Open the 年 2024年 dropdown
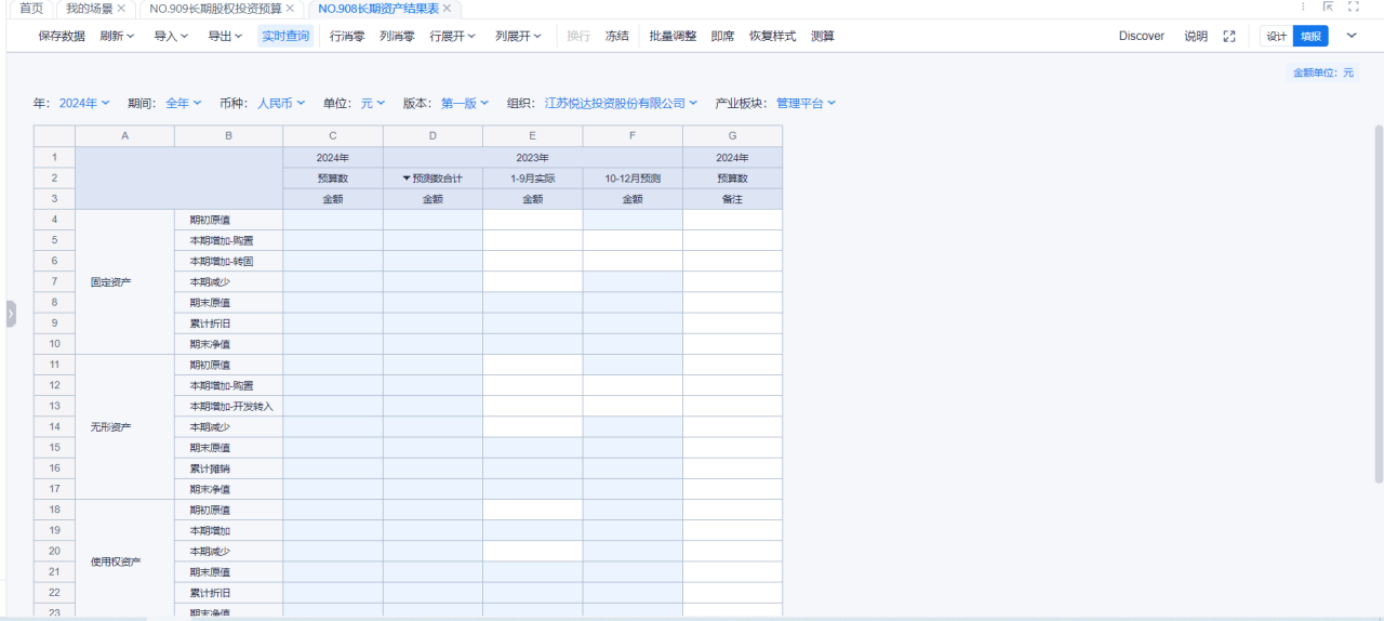This screenshot has height=621, width=1384. (84, 103)
